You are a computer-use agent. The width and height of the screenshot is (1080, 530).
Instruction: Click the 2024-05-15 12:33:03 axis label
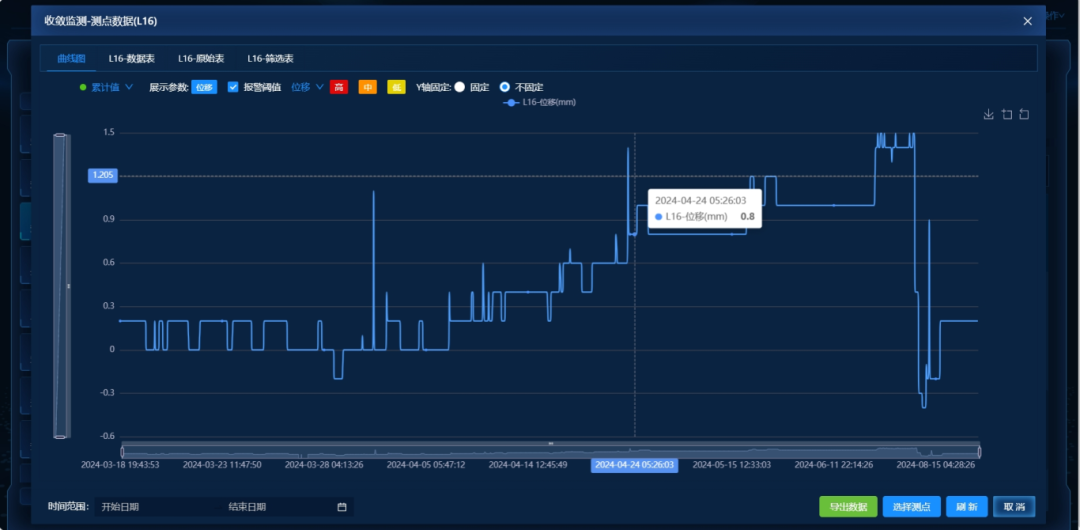pos(731,465)
